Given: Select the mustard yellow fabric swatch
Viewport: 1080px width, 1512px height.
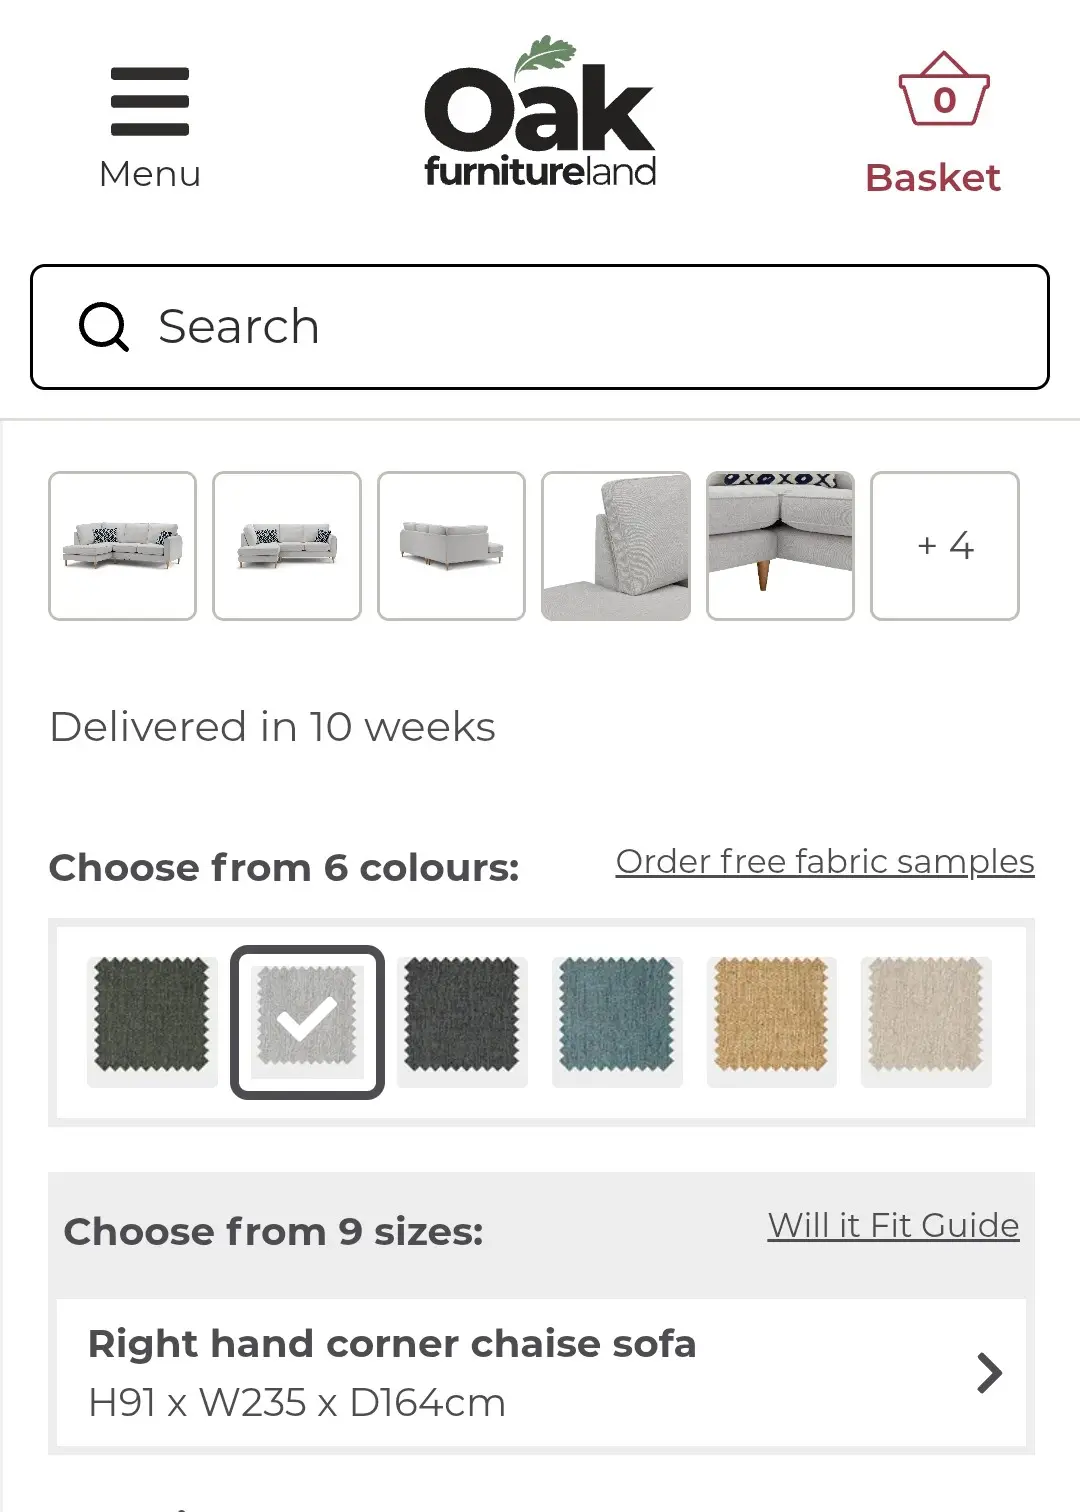Looking at the screenshot, I should point(771,1021).
